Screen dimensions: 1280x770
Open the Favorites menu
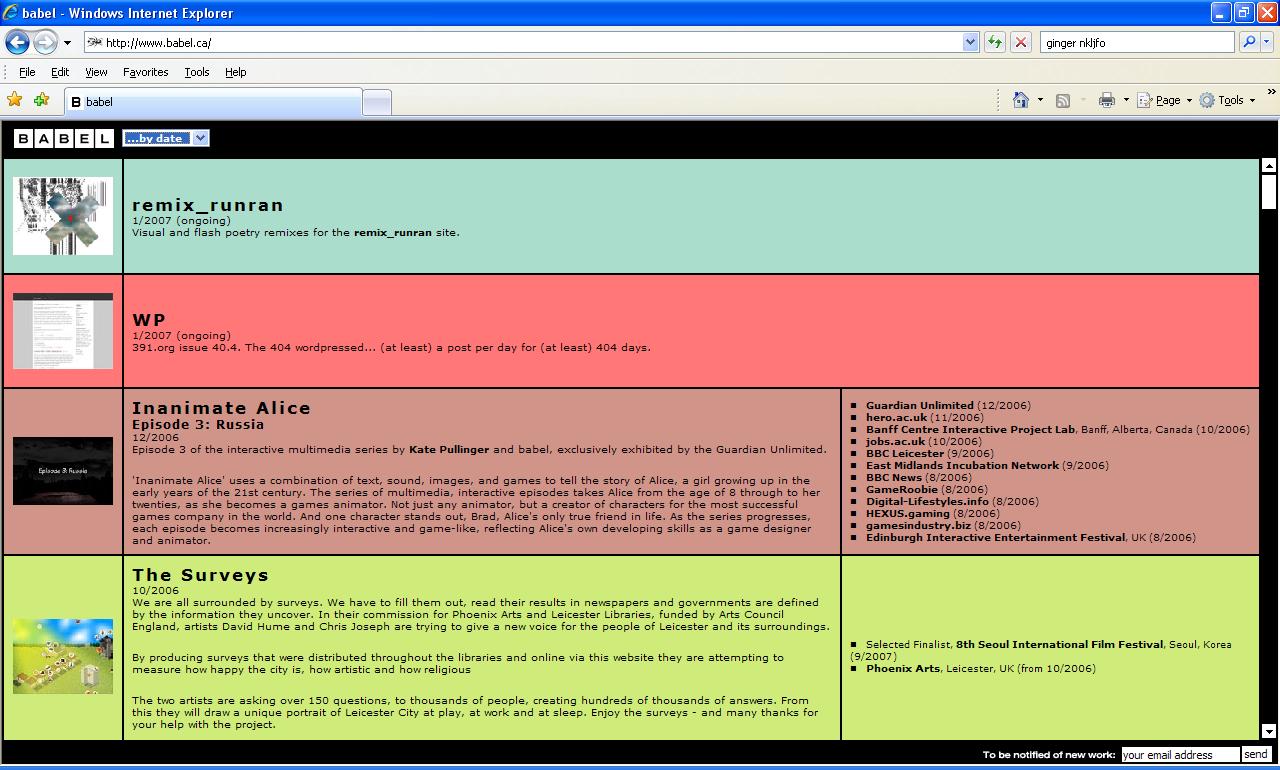click(x=146, y=72)
